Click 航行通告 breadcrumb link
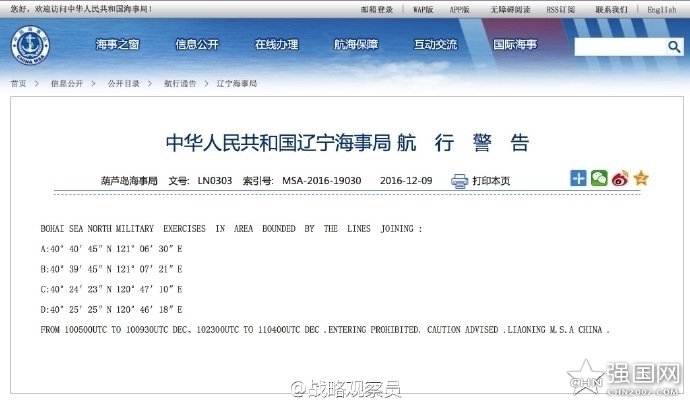Screen dimensions: 690x400 [180, 84]
